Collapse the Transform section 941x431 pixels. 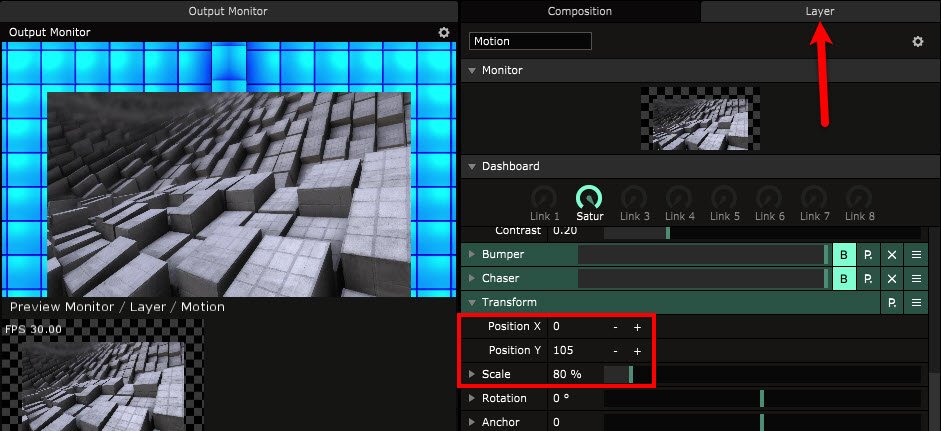point(472,302)
